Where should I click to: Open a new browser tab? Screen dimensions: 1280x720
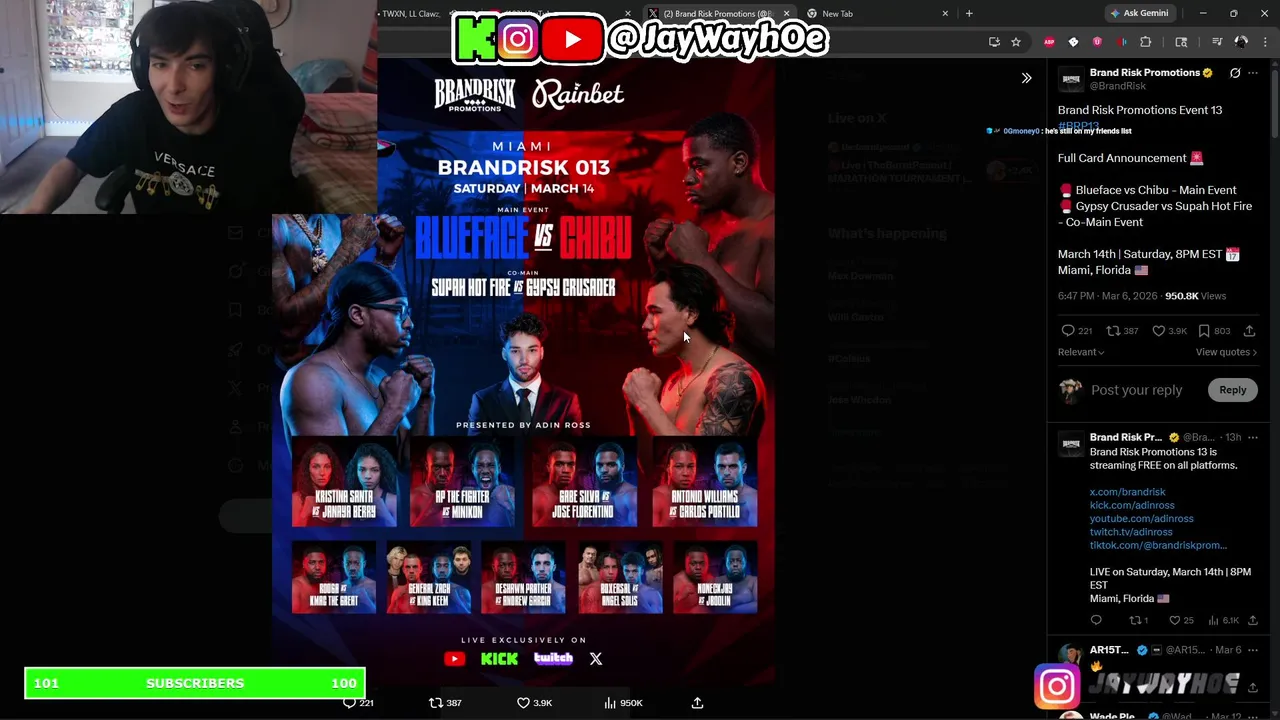click(x=969, y=14)
